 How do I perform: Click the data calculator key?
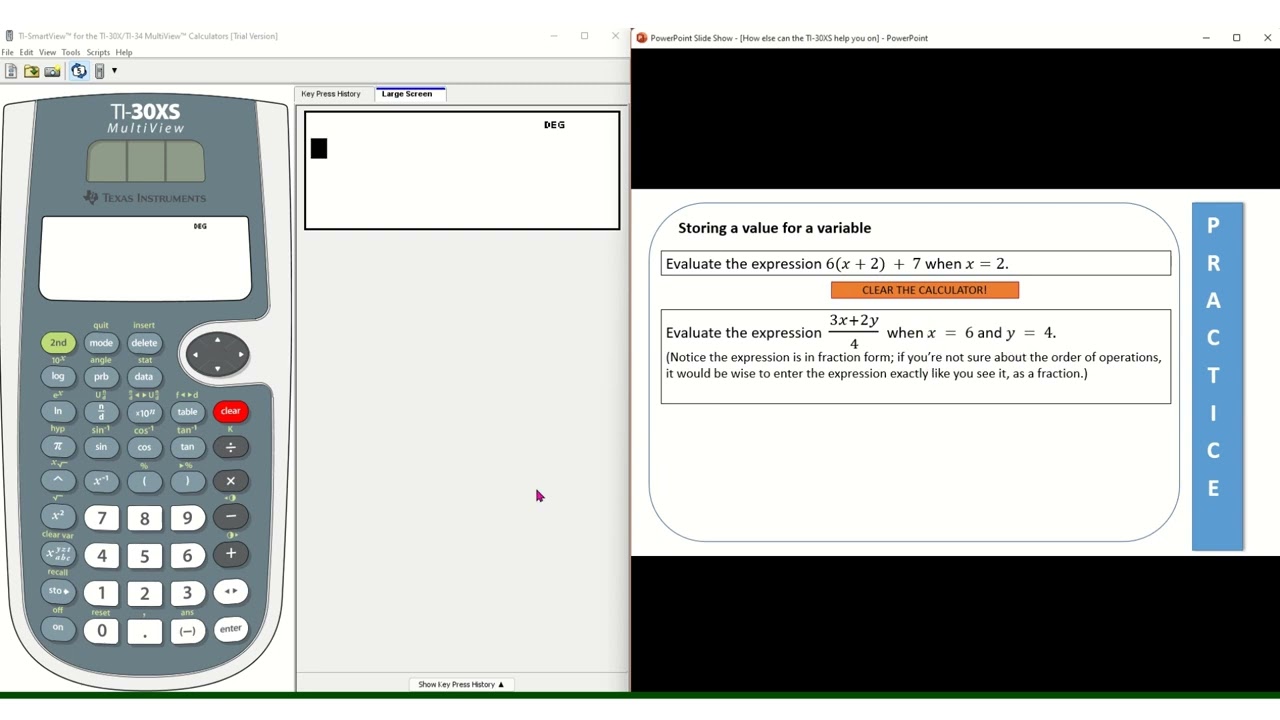tap(144, 377)
